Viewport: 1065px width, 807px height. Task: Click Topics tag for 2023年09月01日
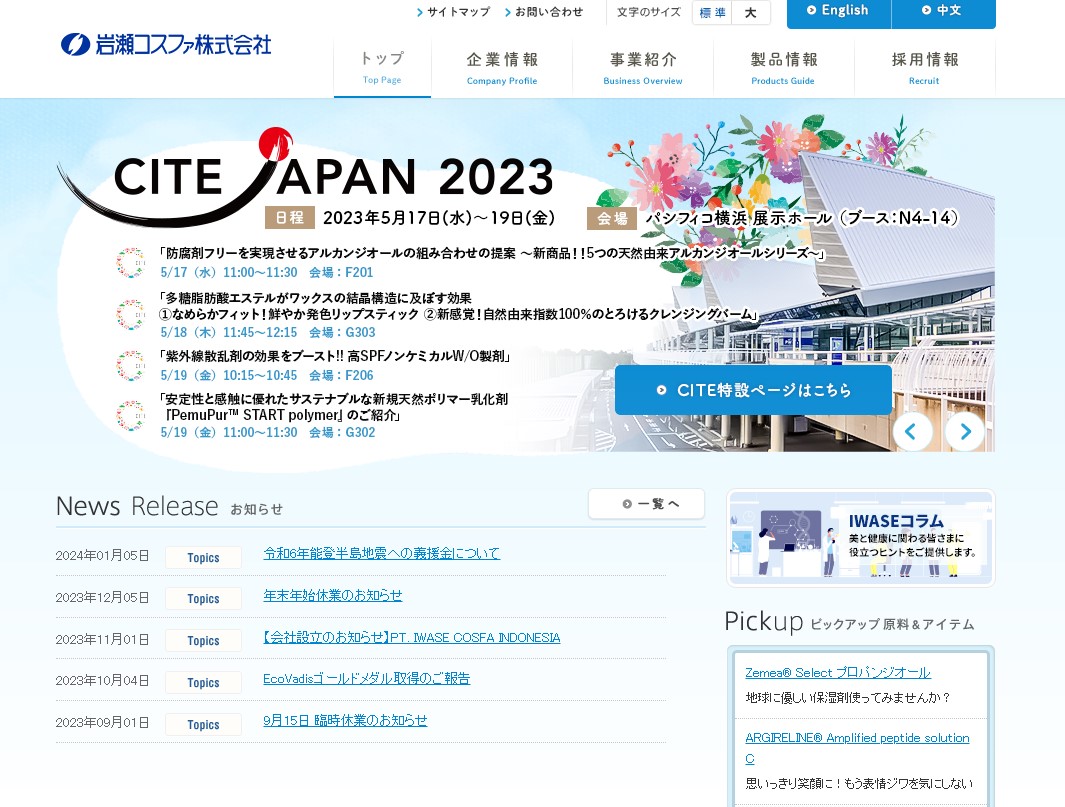[203, 725]
